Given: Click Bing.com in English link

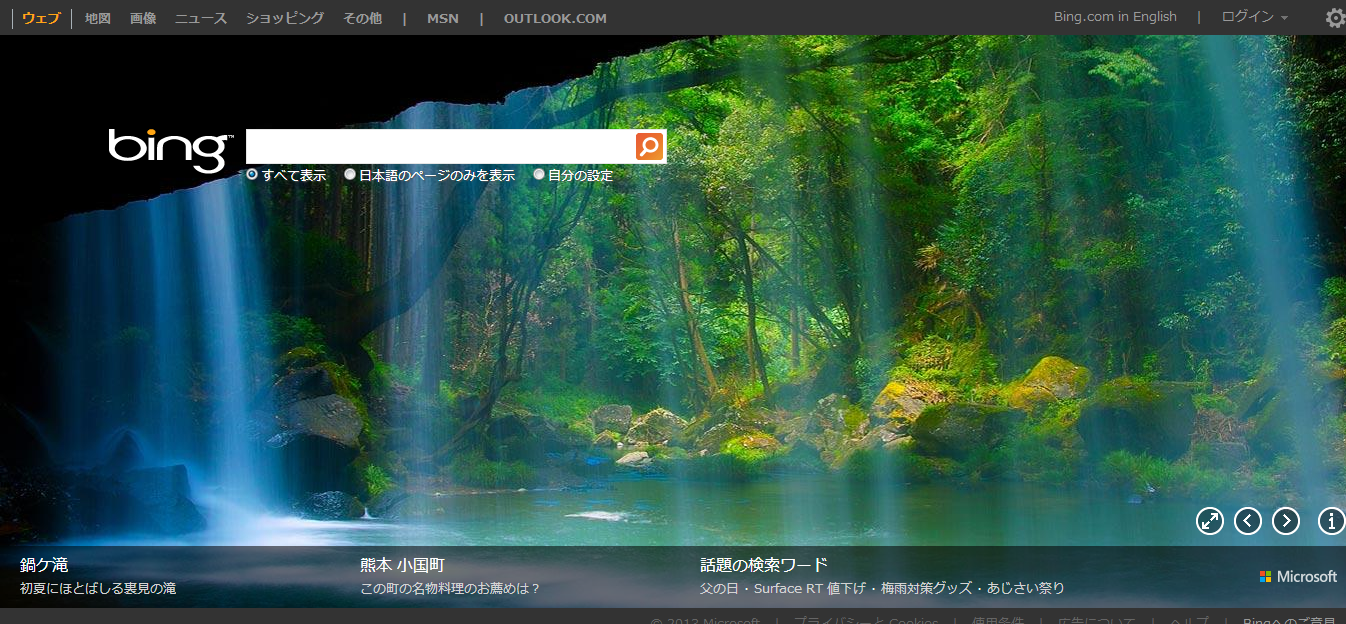Looking at the screenshot, I should click(1115, 17).
